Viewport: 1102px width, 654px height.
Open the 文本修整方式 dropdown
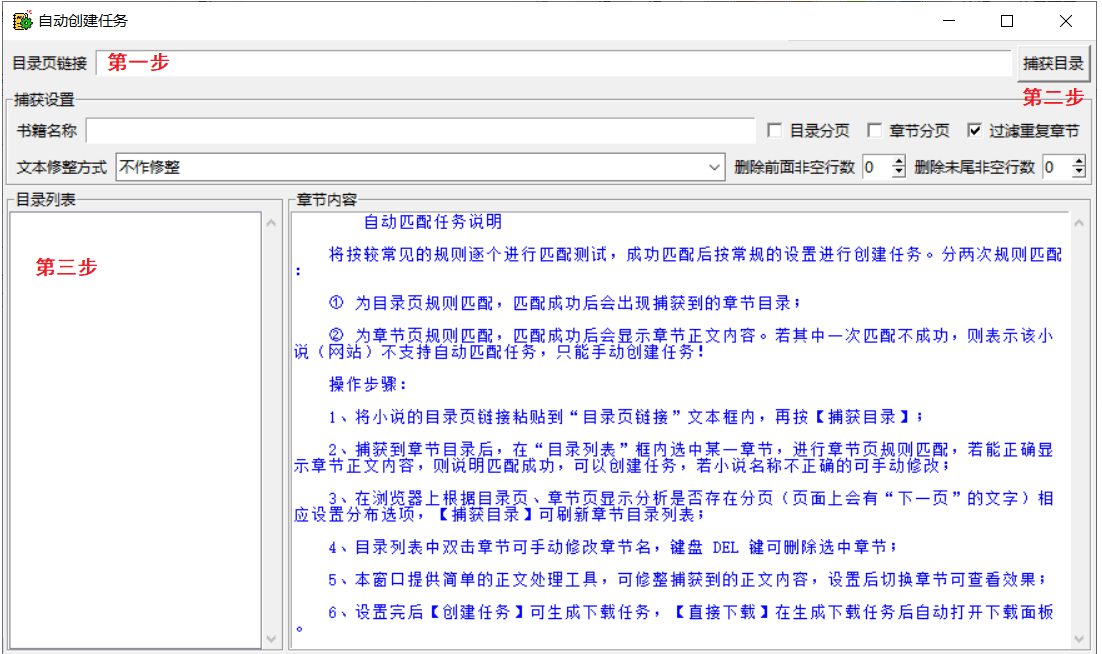coord(714,167)
